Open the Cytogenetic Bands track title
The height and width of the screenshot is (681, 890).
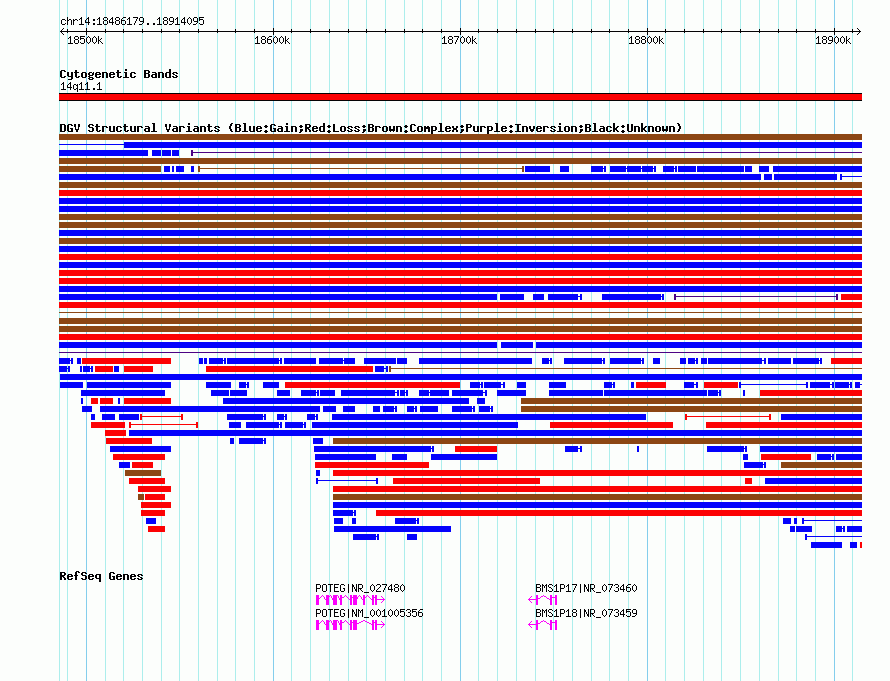tap(119, 74)
